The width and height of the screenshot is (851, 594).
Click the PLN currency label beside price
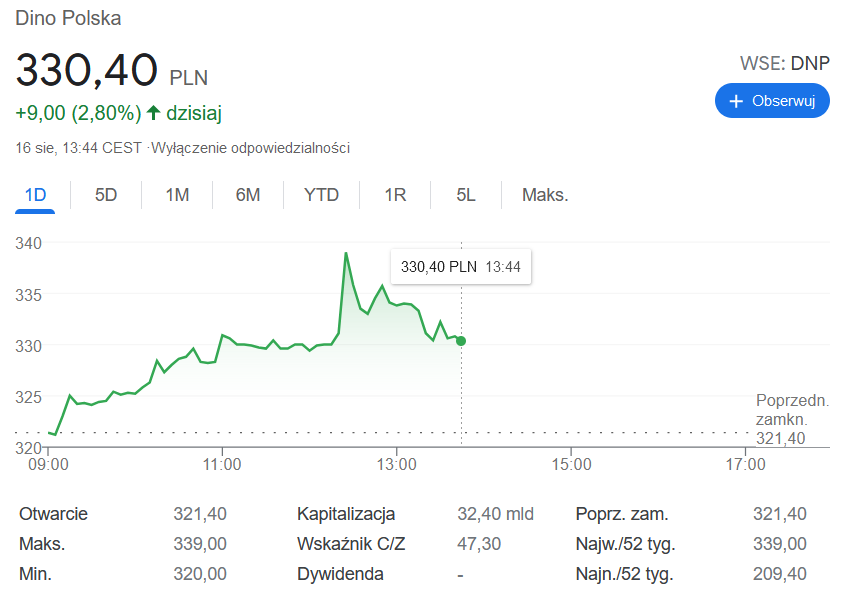coord(188,78)
